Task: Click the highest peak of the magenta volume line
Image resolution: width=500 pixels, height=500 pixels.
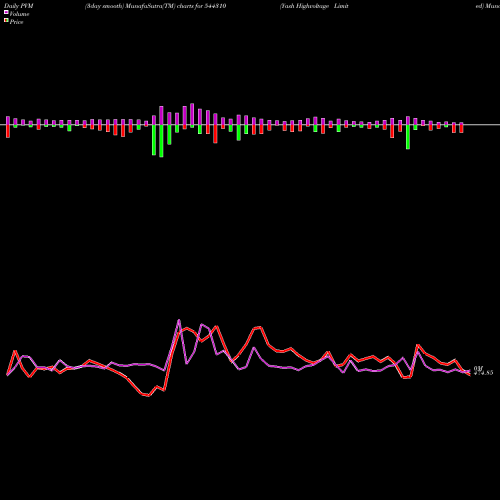Action: point(179,320)
